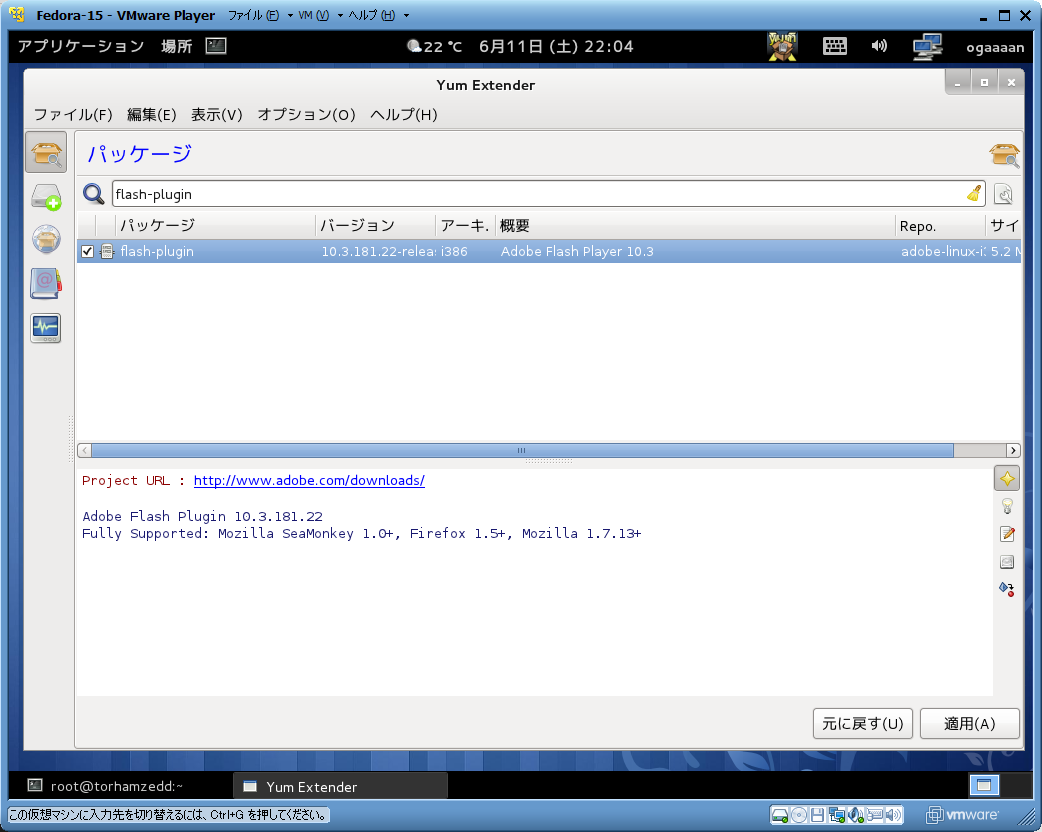This screenshot has height=832, width=1042.
Task: Click VMware network adapter status icon
Action: pos(837,815)
